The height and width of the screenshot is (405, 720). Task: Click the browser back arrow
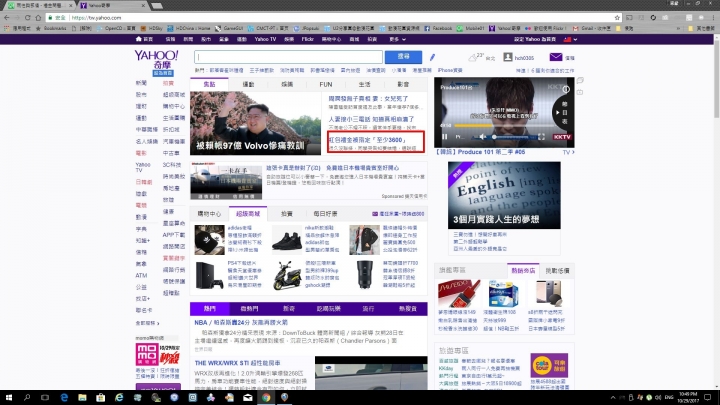coord(6,17)
